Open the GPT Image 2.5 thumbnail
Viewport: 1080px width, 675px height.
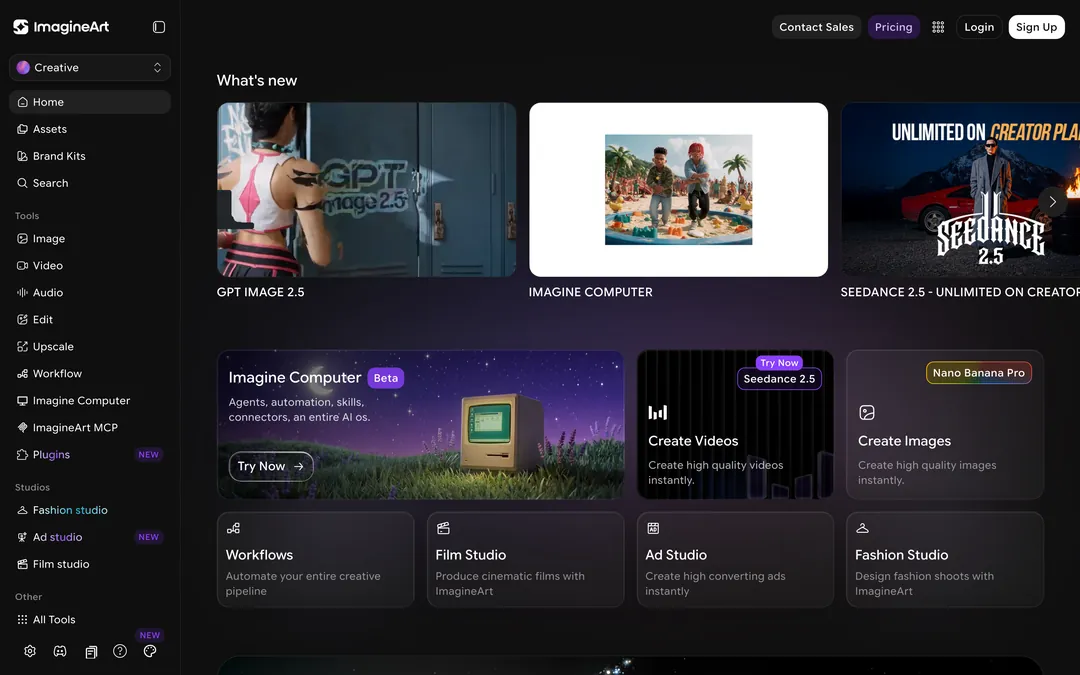pyautogui.click(x=366, y=190)
